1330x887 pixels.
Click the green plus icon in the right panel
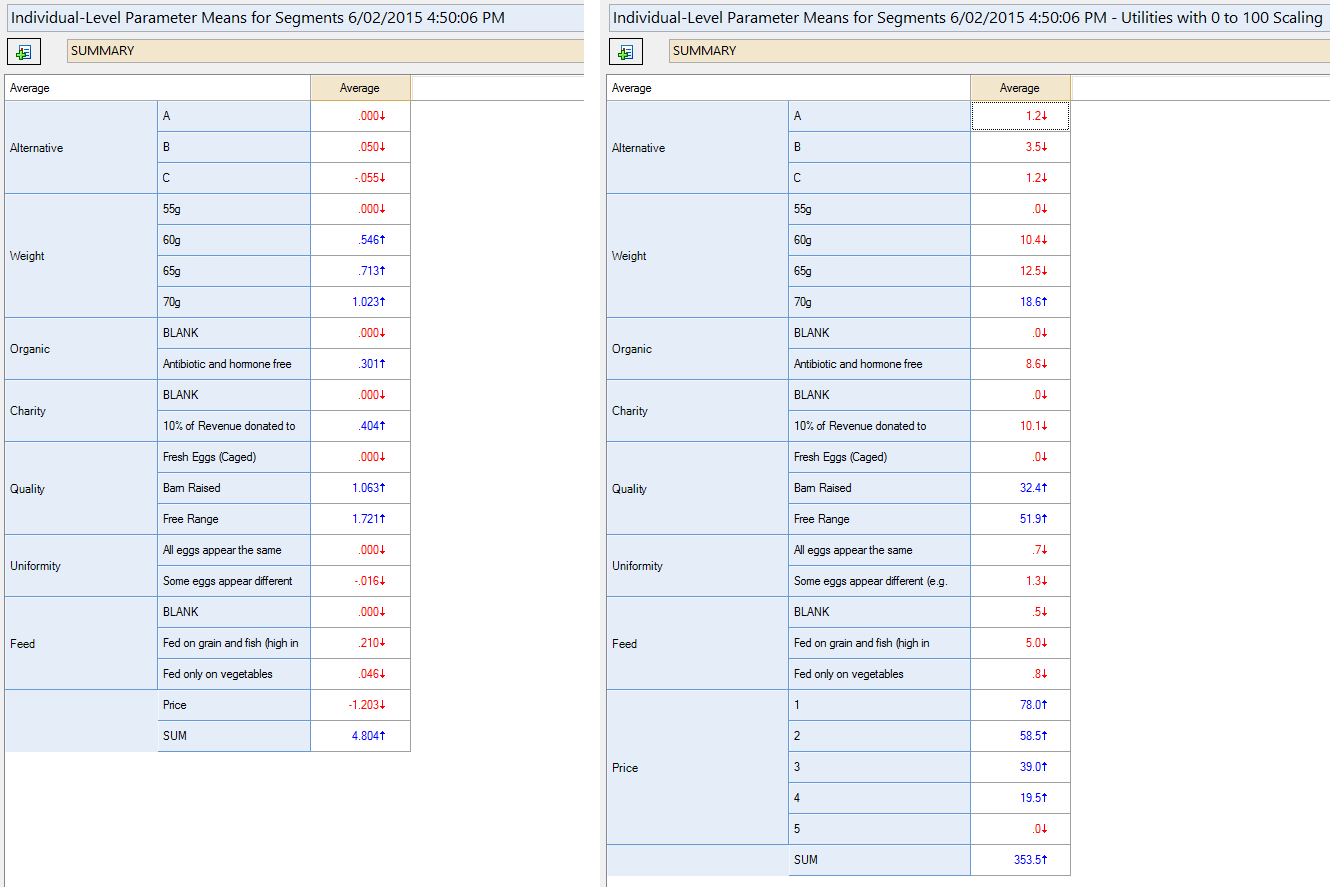pyautogui.click(x=626, y=52)
